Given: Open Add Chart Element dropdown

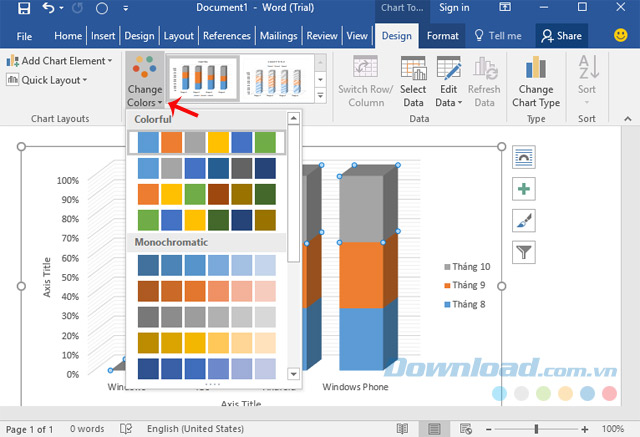Looking at the screenshot, I should [x=60, y=61].
